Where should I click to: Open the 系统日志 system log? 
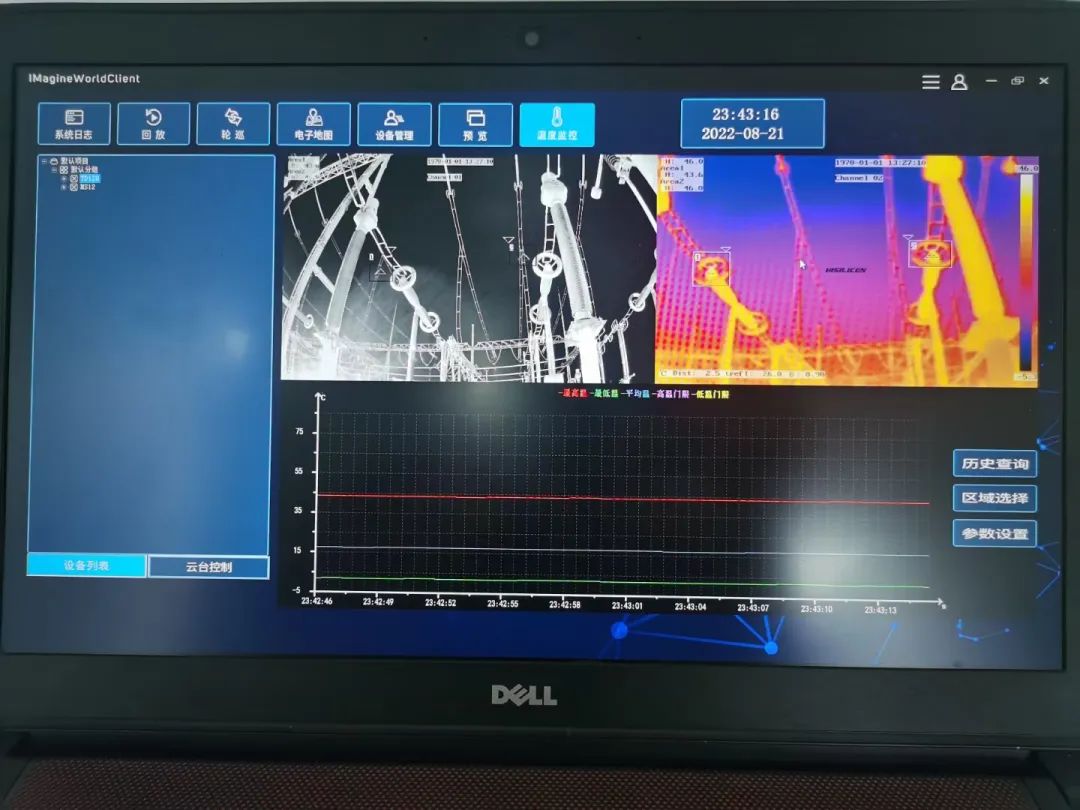pyautogui.click(x=74, y=124)
